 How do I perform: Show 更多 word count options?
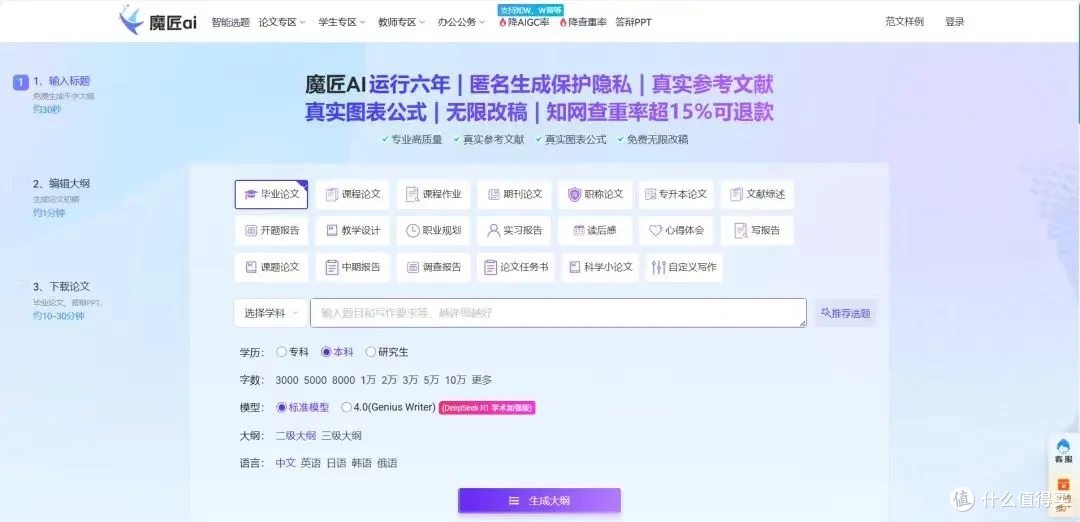pos(482,380)
